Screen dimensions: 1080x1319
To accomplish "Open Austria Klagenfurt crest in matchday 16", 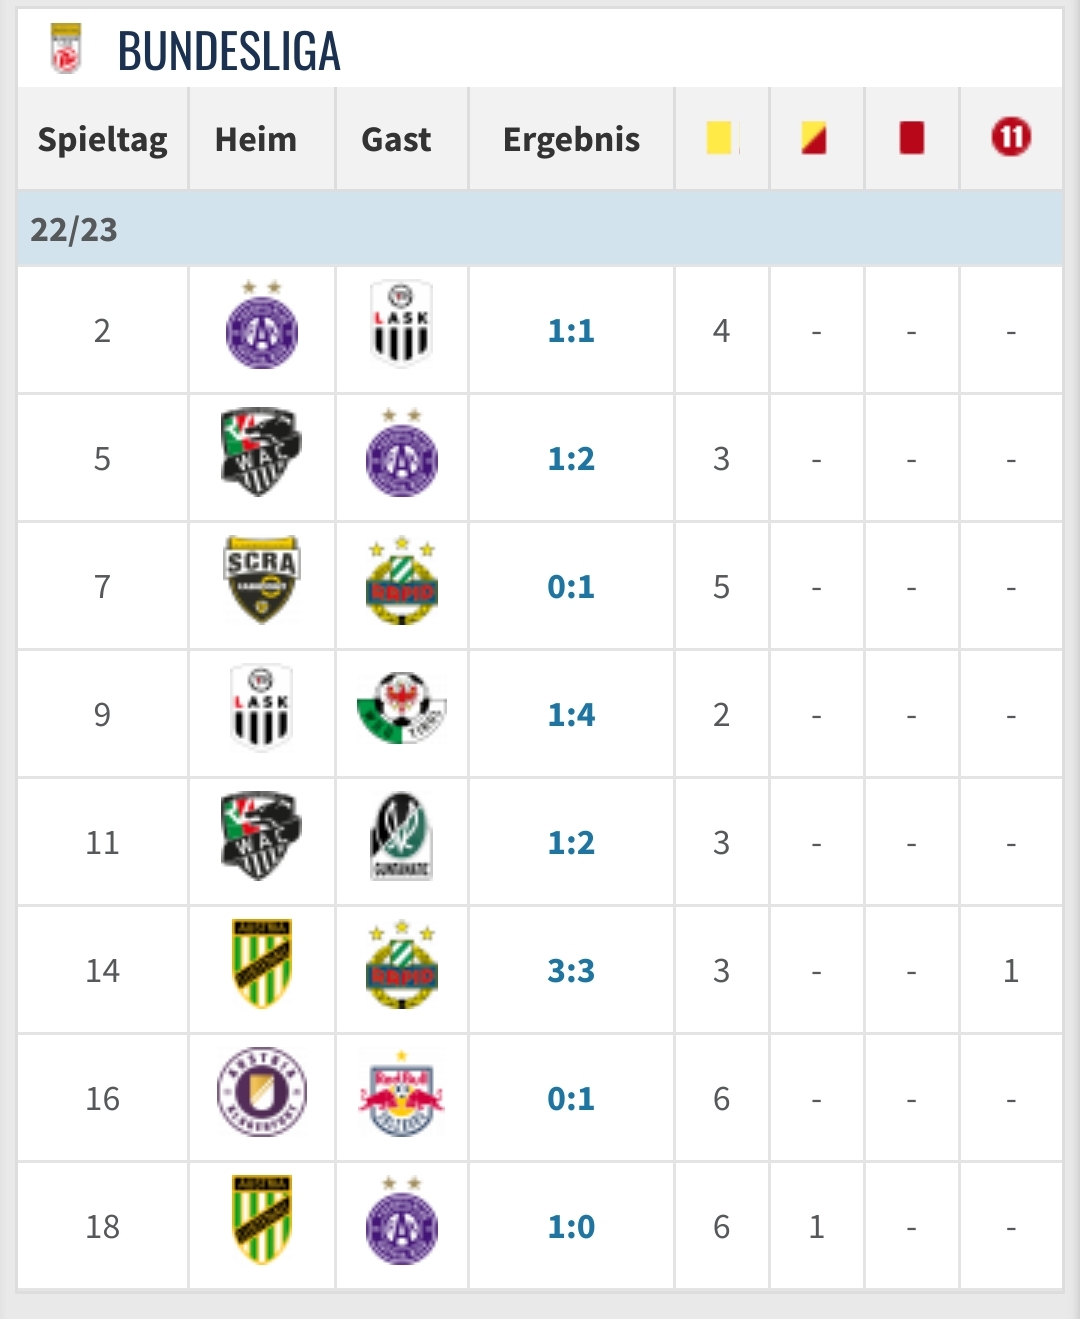I will (x=262, y=1092).
